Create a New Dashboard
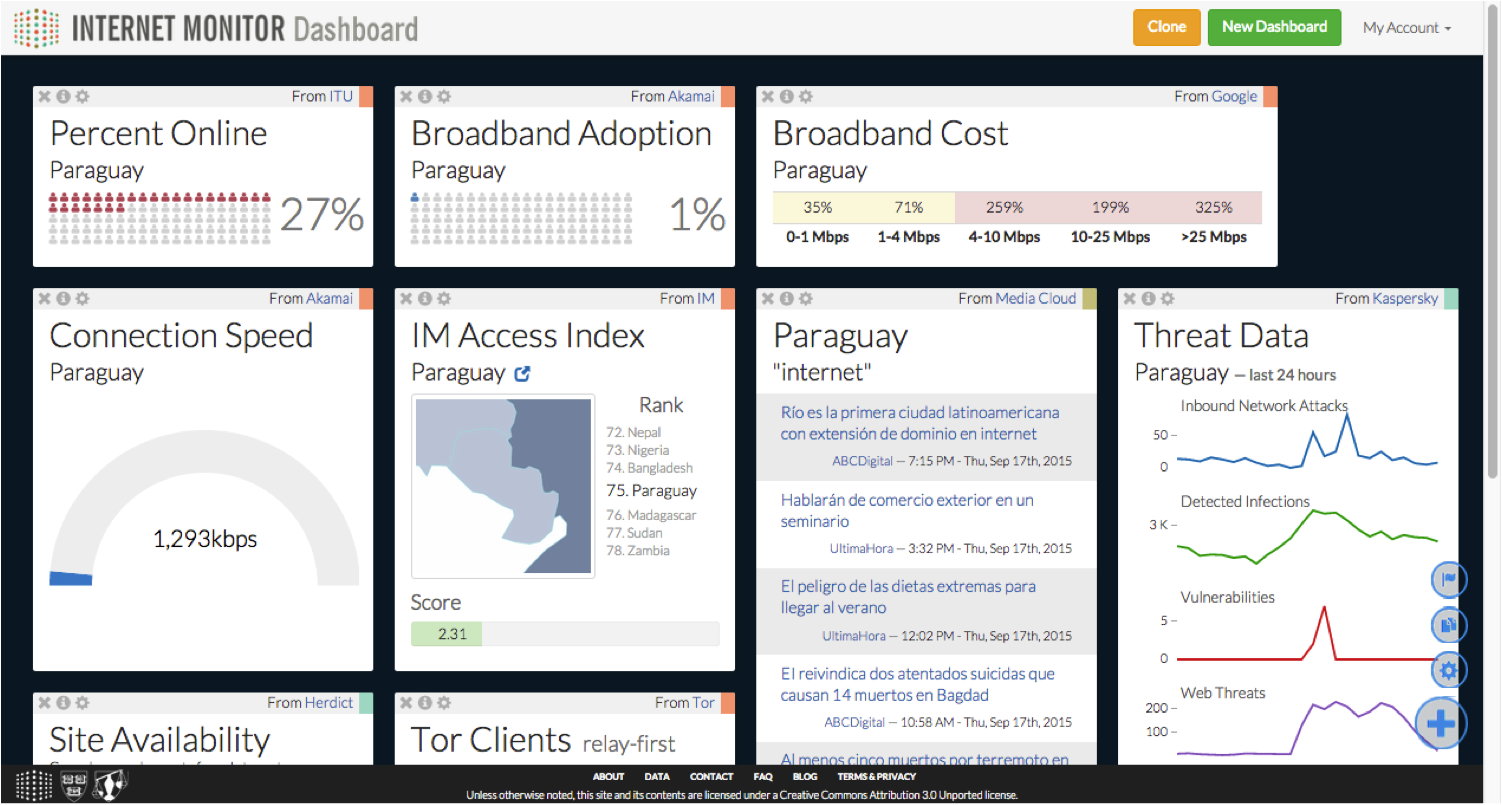This screenshot has width=1502, height=805. pos(1274,27)
